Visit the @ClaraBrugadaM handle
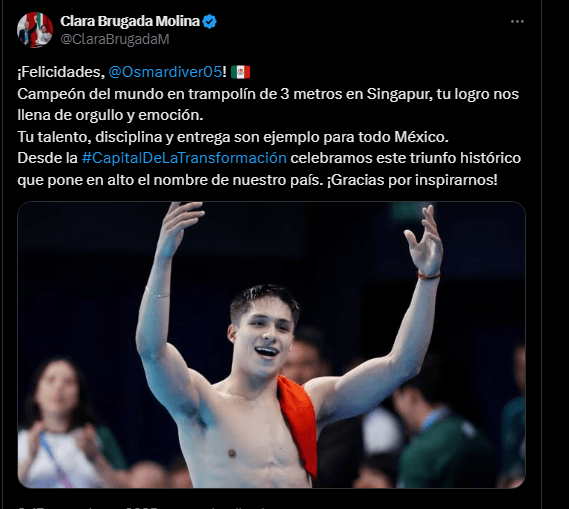Image resolution: width=569 pixels, height=509 pixels. coord(115,39)
